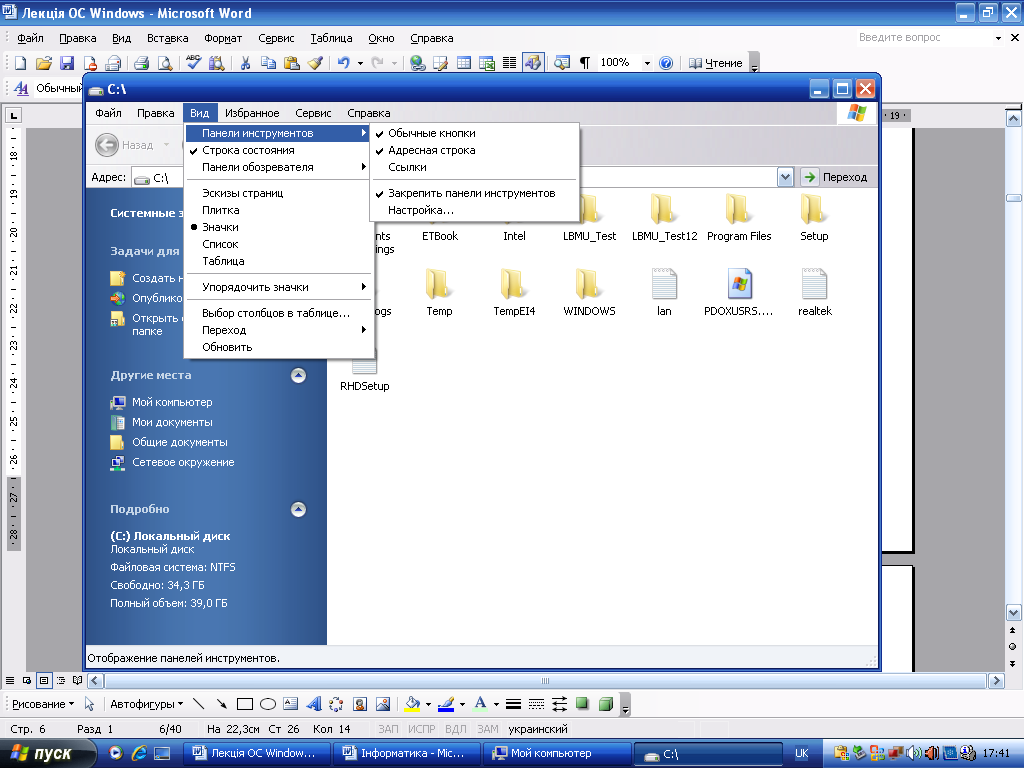
Task: Click the Undo arrow in Word toolbar
Action: (x=344, y=63)
